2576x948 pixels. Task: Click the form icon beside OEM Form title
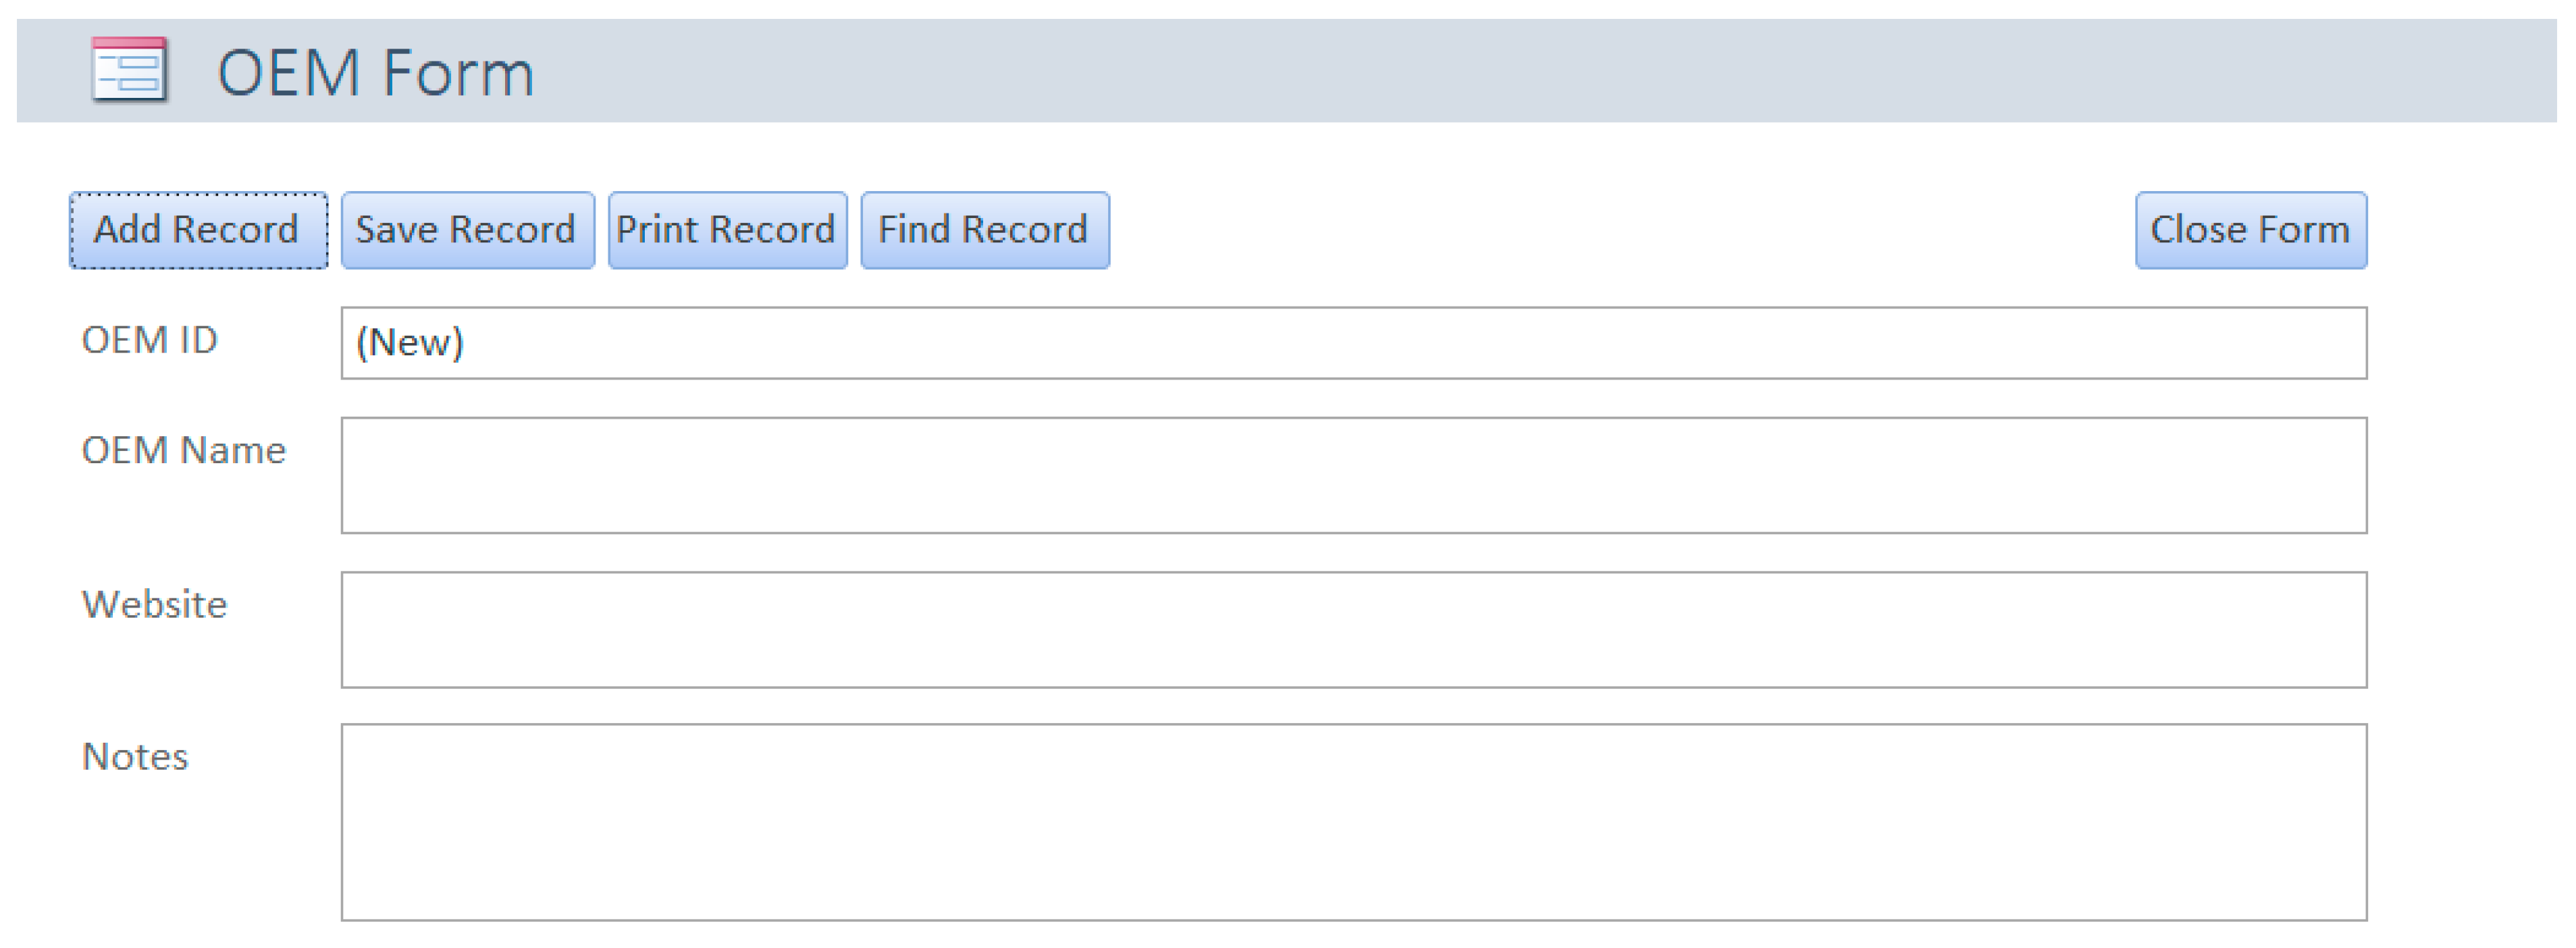click(129, 71)
